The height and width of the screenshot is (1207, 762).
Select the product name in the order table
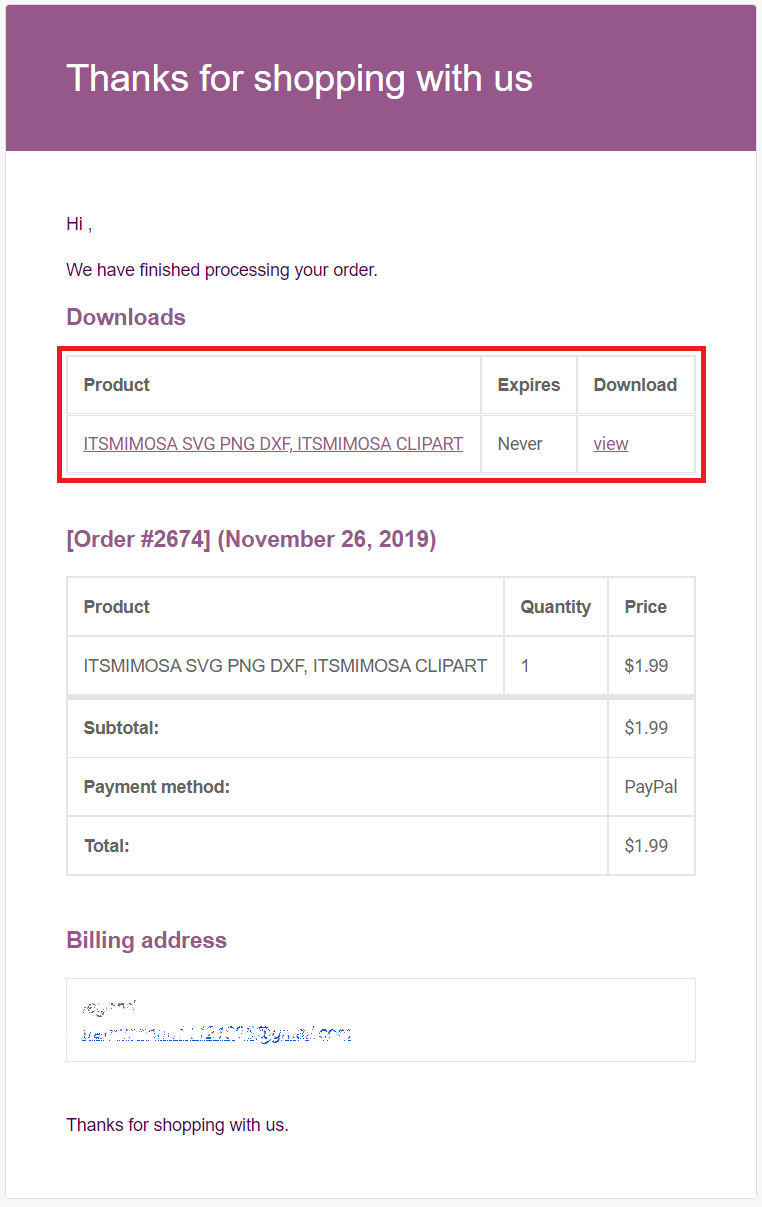[286, 665]
